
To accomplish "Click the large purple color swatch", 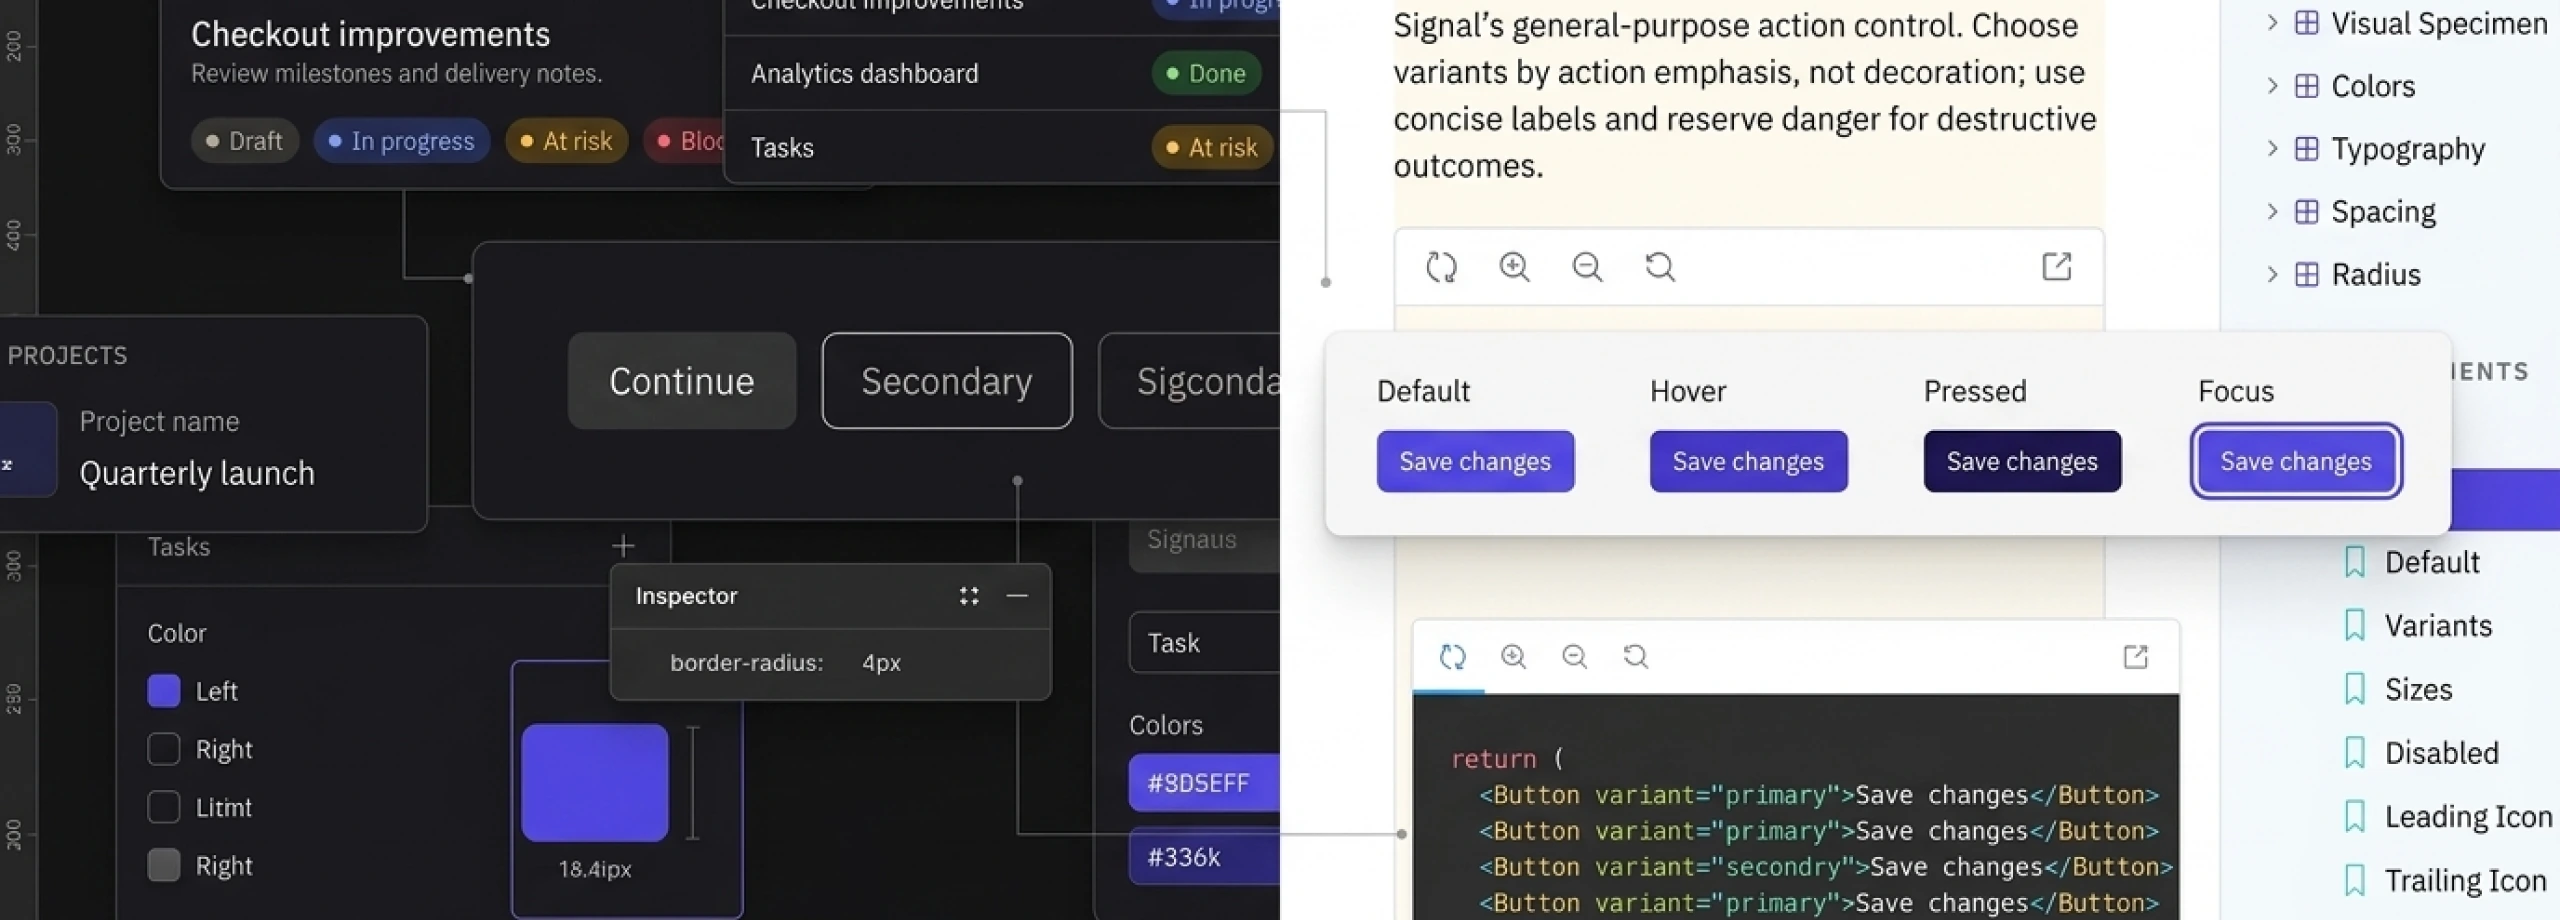I will click(x=594, y=783).
